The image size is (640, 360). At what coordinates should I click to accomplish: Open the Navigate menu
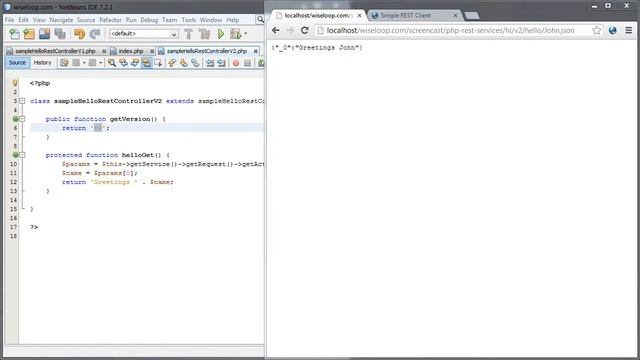click(x=61, y=20)
